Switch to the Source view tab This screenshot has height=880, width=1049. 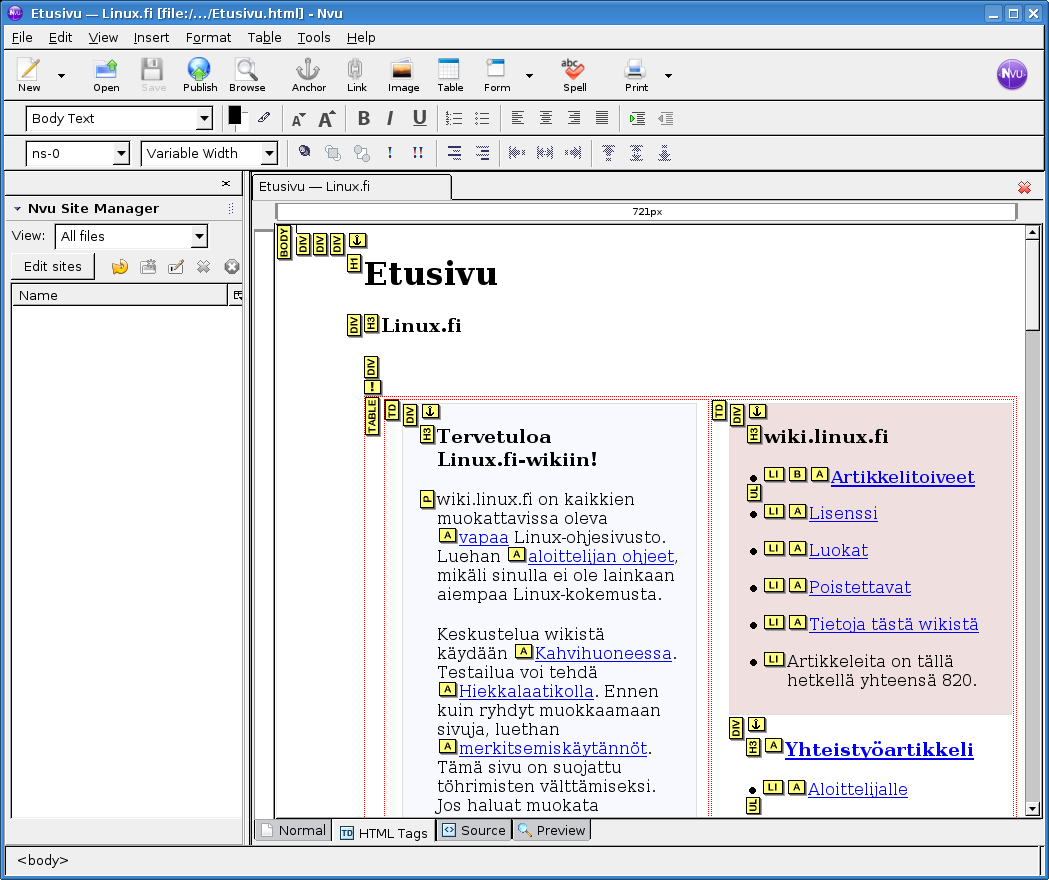coord(474,831)
